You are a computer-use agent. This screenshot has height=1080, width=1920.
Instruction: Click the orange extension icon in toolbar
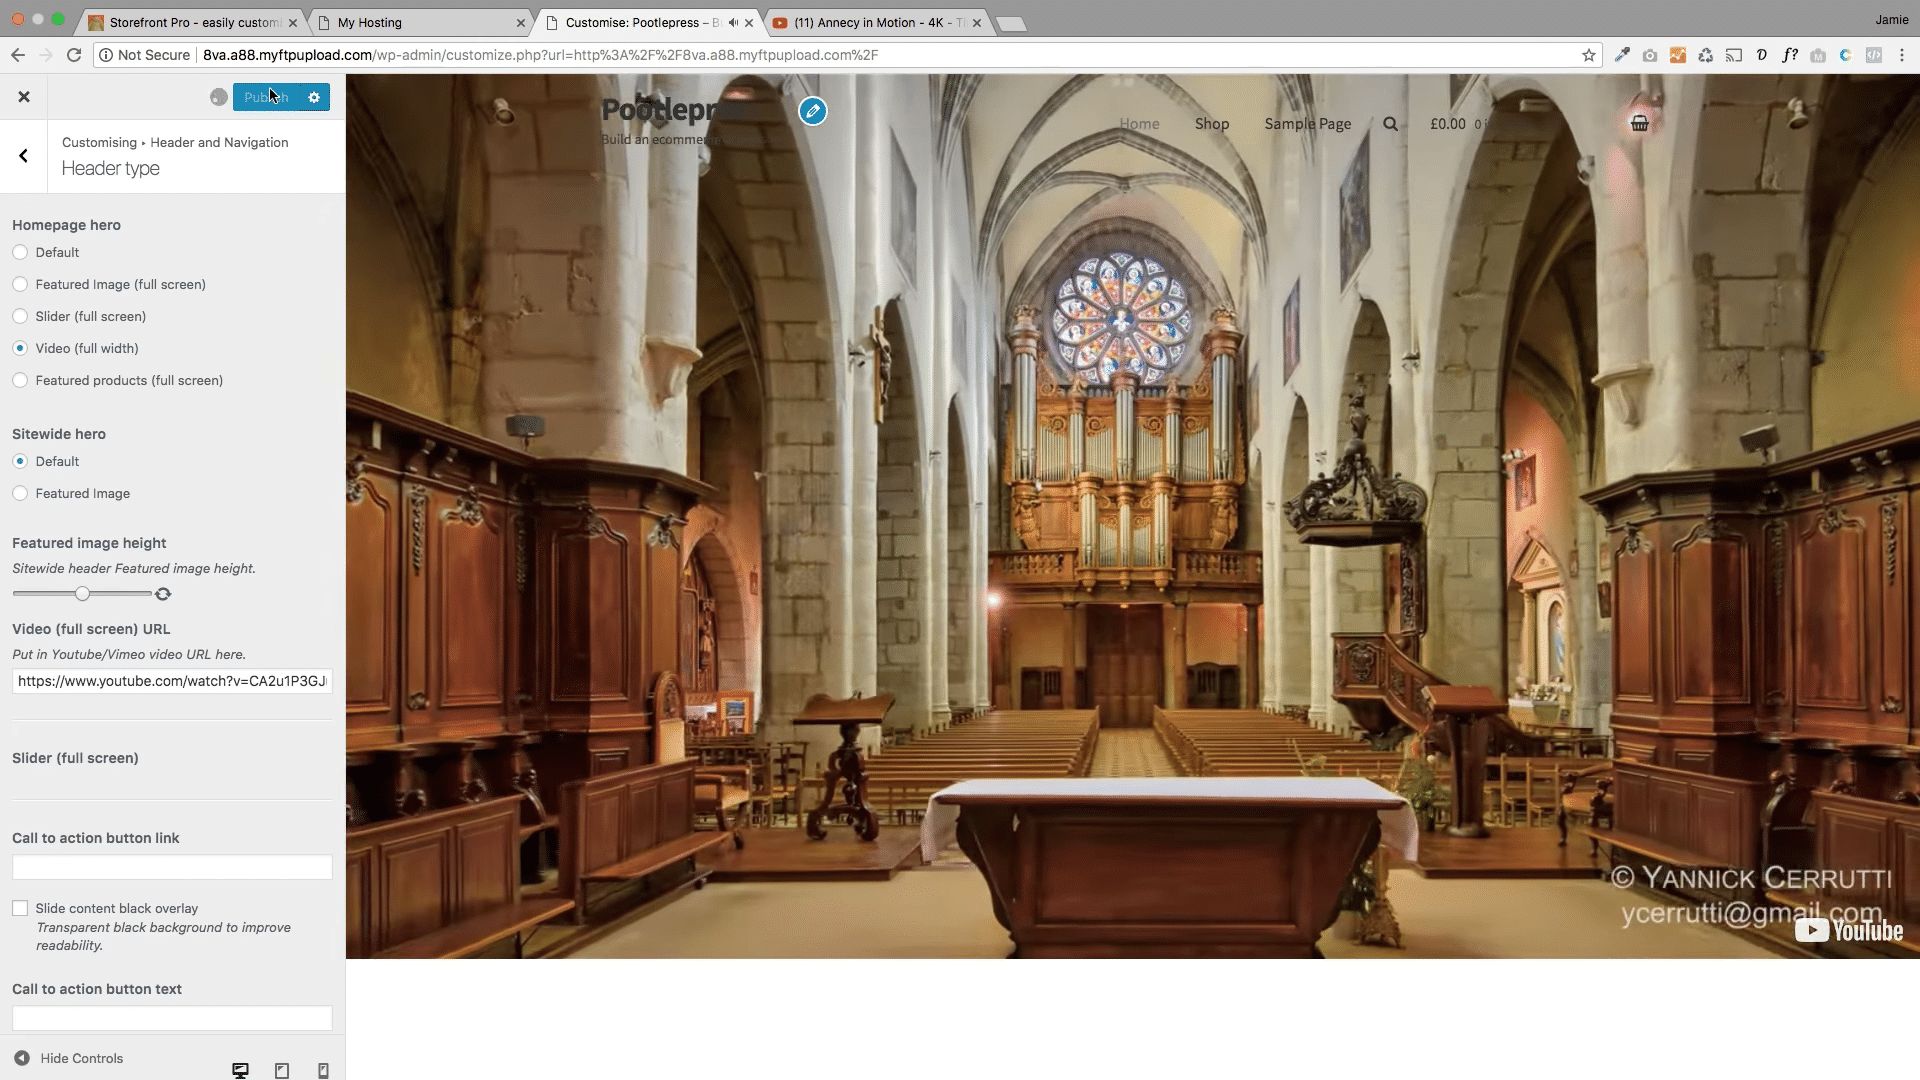(x=1678, y=55)
